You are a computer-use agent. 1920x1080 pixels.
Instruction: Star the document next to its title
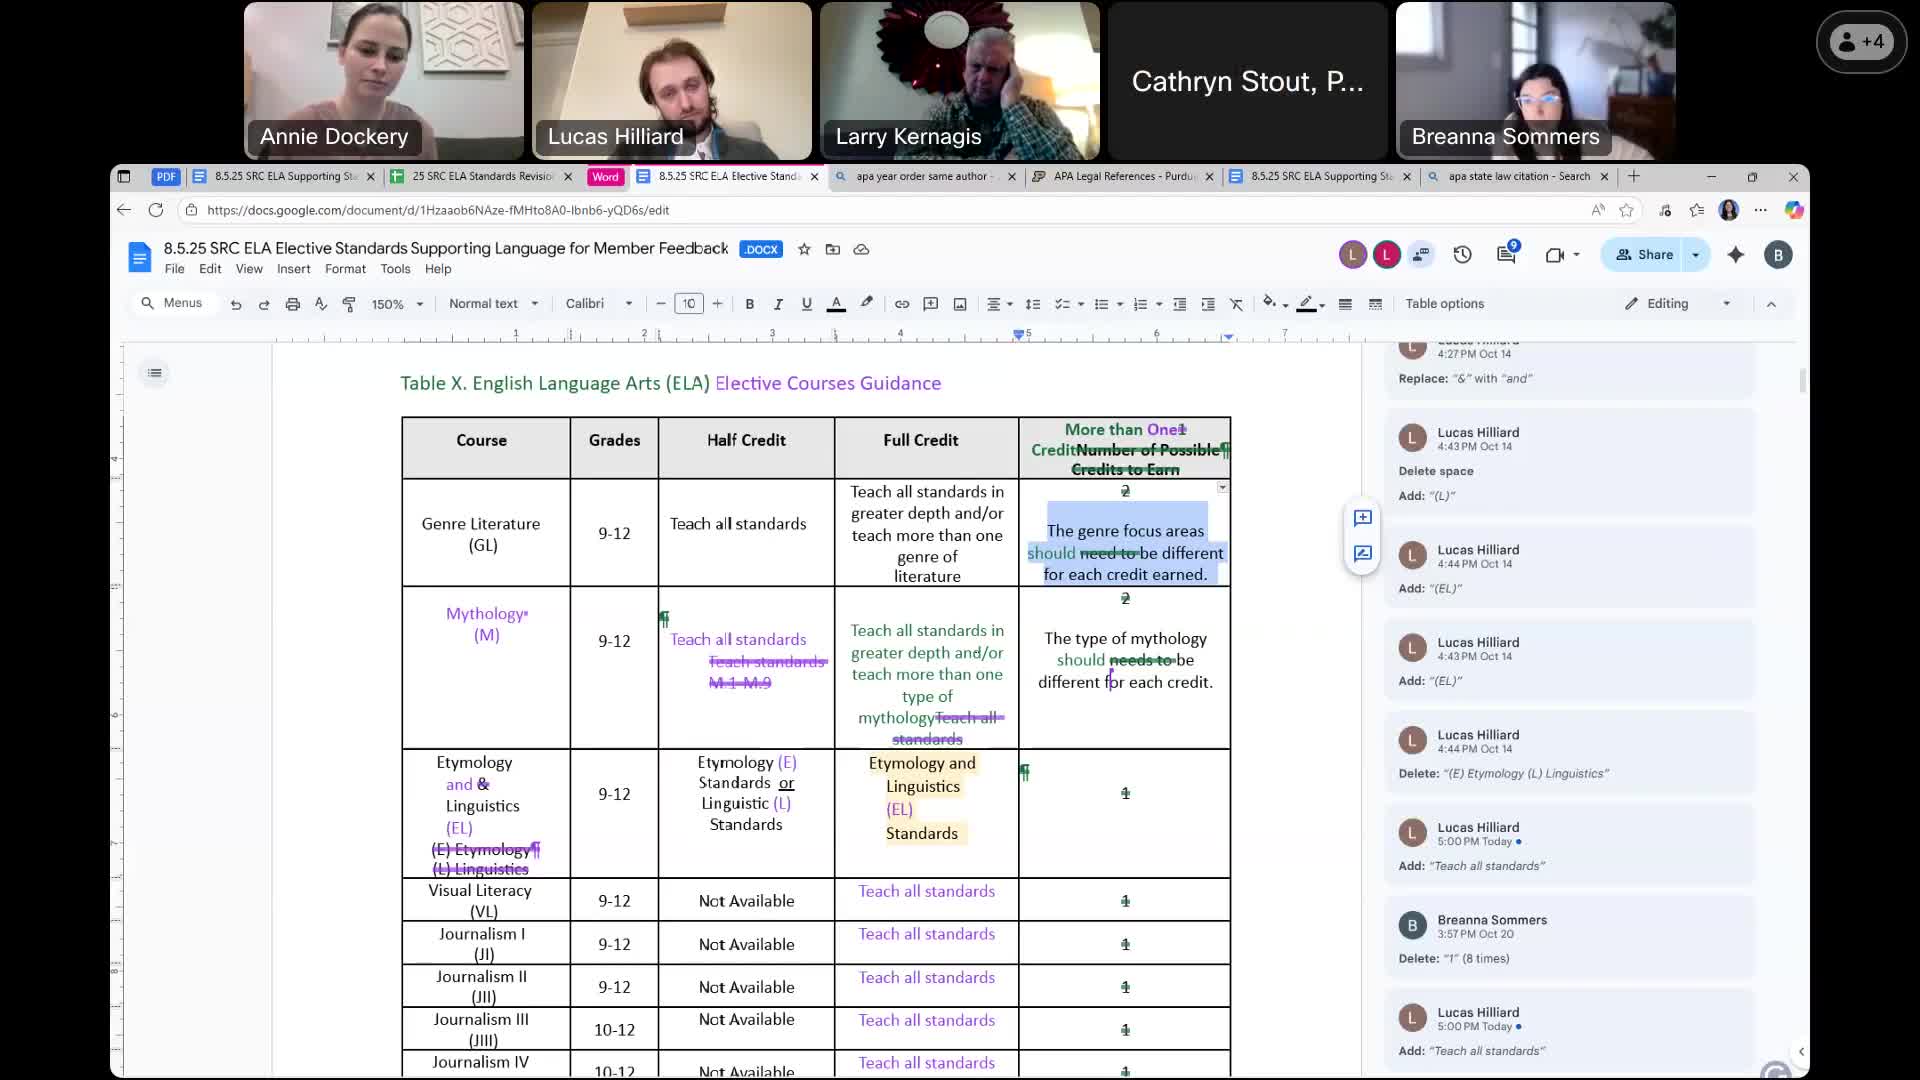click(x=804, y=249)
